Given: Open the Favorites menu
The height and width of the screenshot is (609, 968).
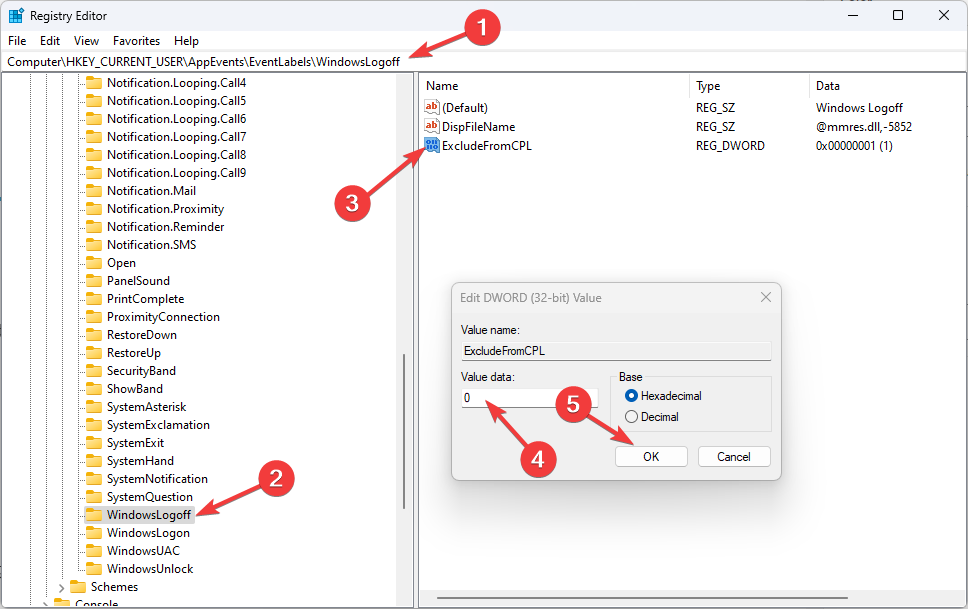Looking at the screenshot, I should [x=136, y=41].
